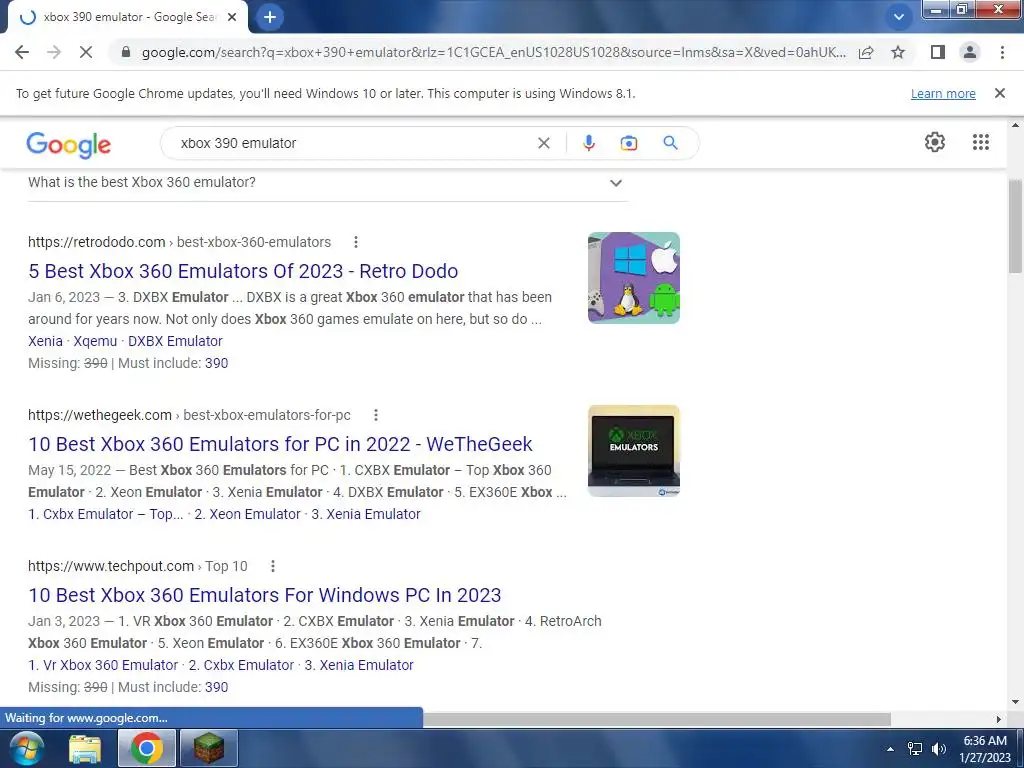Expand "What is the best Xbox 360 emulator?"
Viewport: 1024px width, 768px height.
click(x=327, y=183)
